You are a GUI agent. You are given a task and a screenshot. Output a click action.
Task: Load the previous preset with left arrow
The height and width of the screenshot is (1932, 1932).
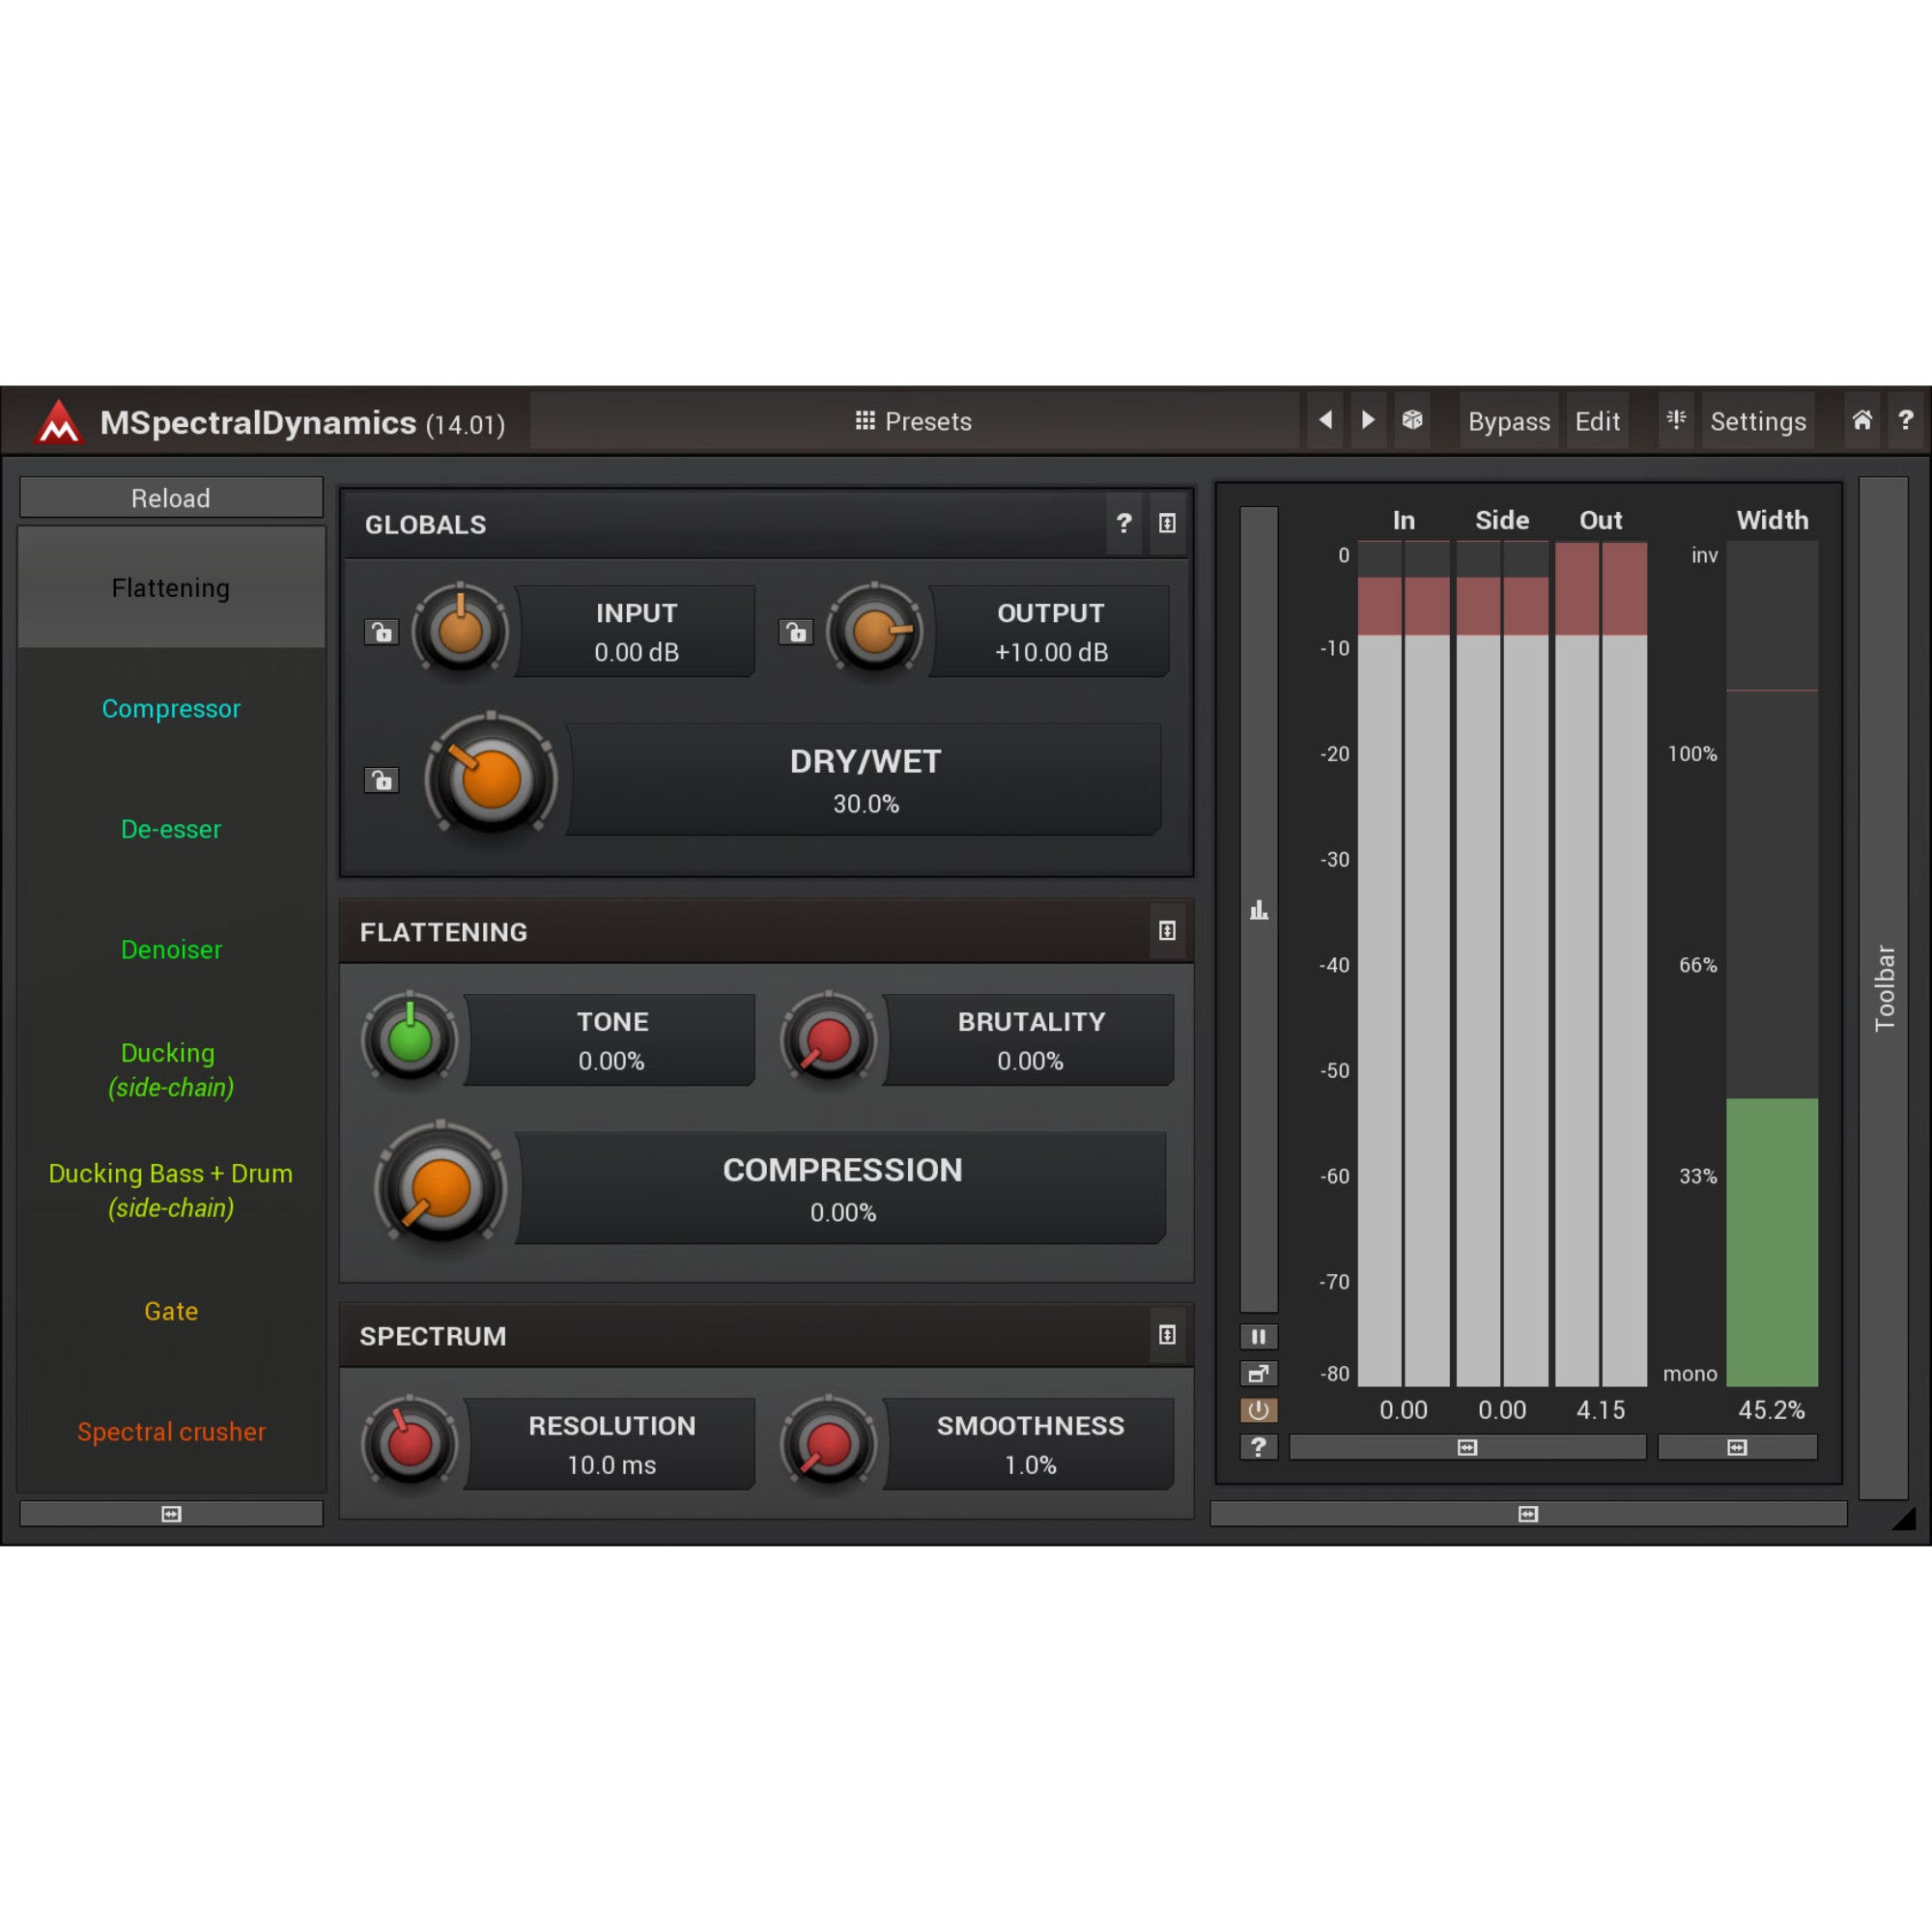point(1326,421)
